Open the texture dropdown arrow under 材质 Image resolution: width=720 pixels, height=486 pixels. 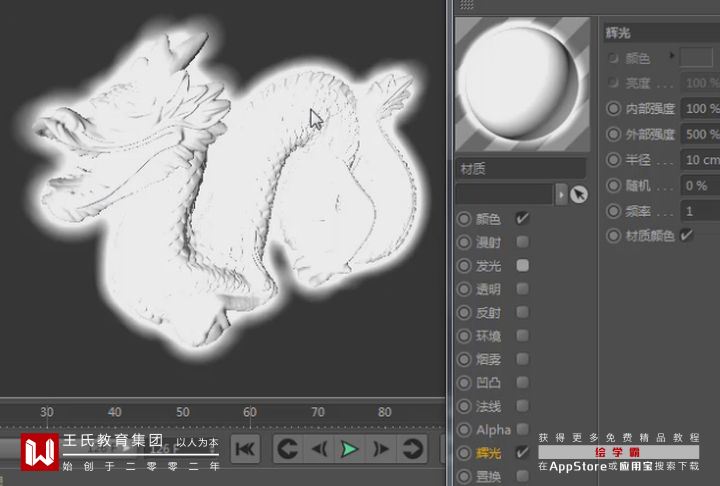point(561,194)
